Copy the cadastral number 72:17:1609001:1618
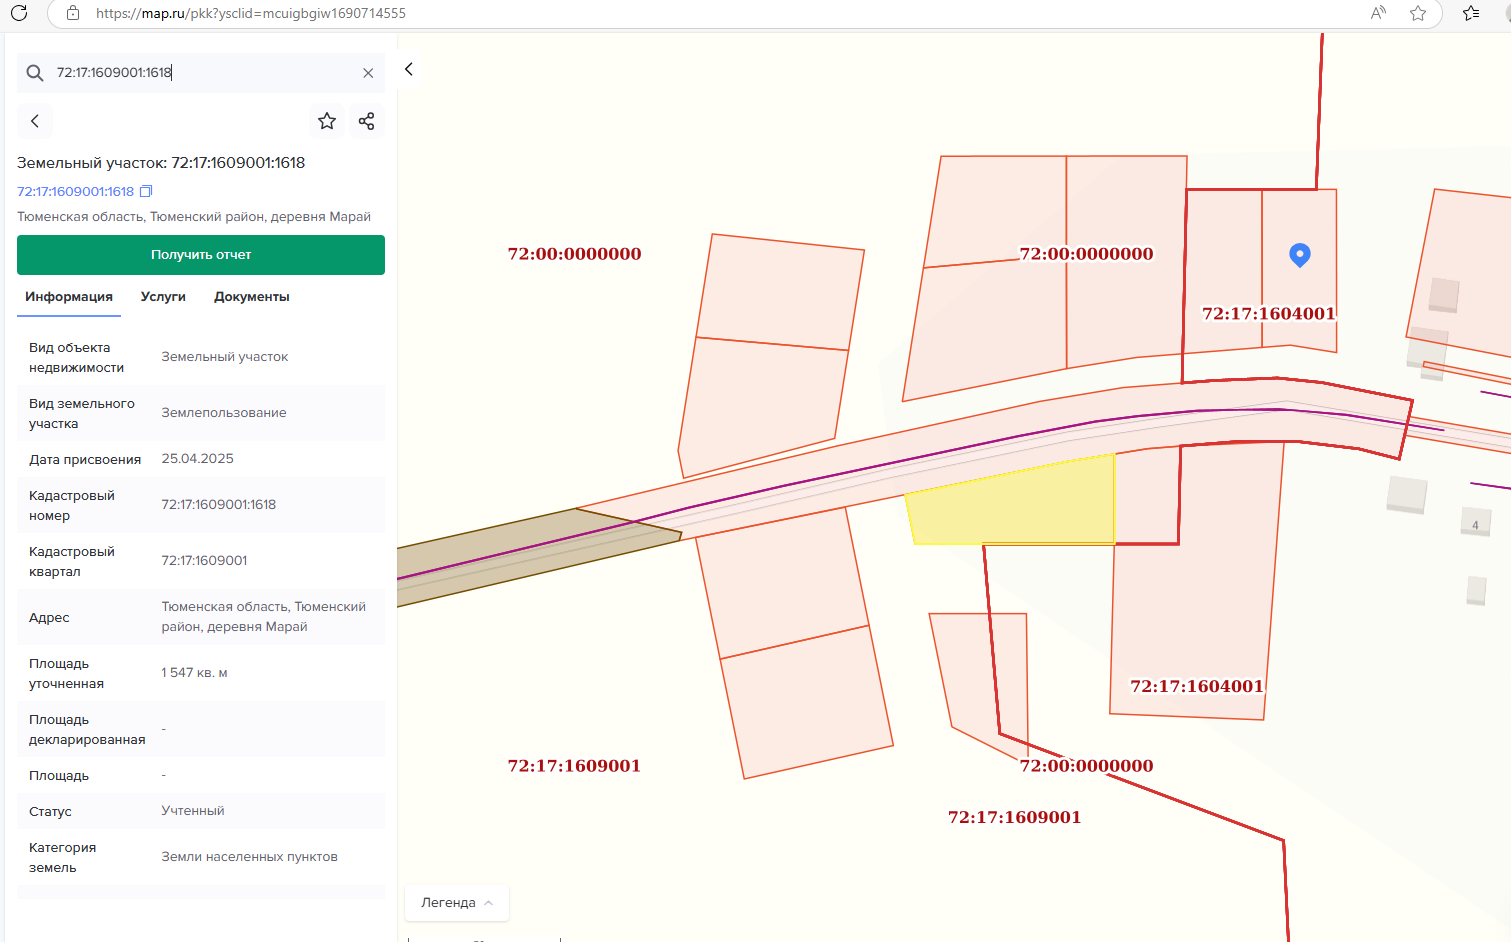This screenshot has width=1511, height=942. 146,191
